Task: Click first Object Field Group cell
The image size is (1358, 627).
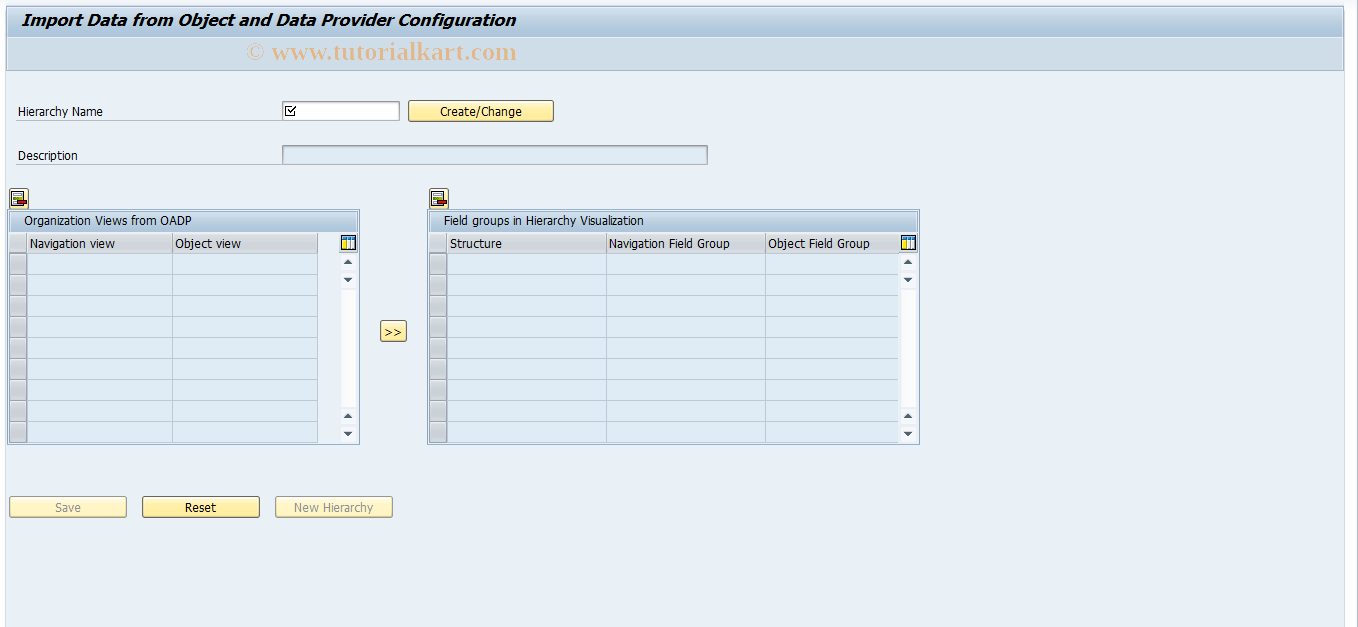Action: click(x=832, y=264)
